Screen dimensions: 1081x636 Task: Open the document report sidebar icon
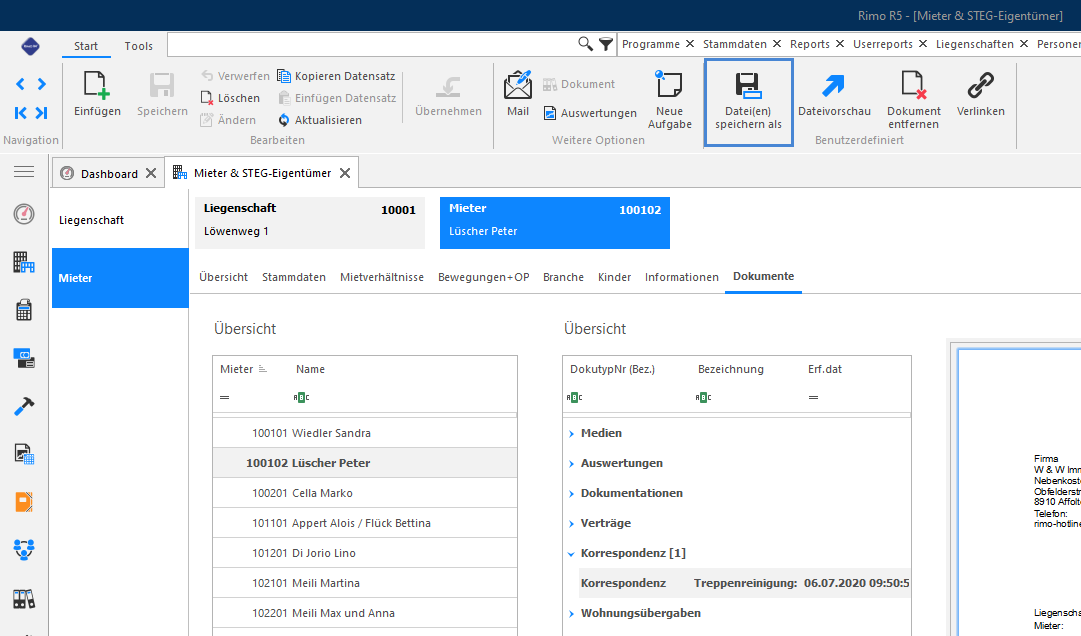pyautogui.click(x=24, y=454)
